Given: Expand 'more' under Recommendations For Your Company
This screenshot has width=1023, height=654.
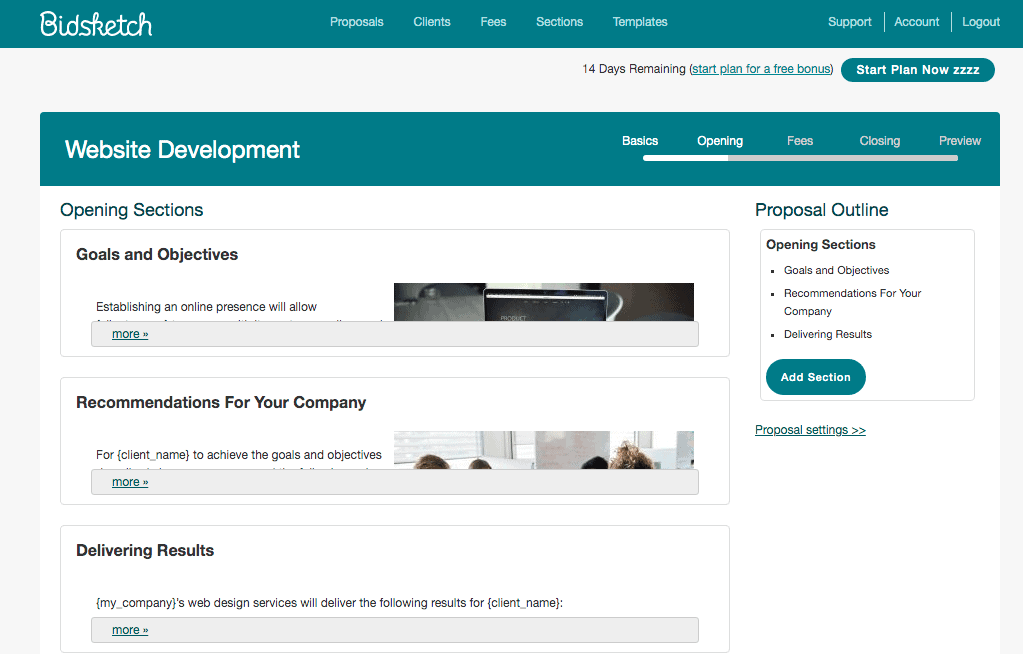Looking at the screenshot, I should pyautogui.click(x=129, y=482).
